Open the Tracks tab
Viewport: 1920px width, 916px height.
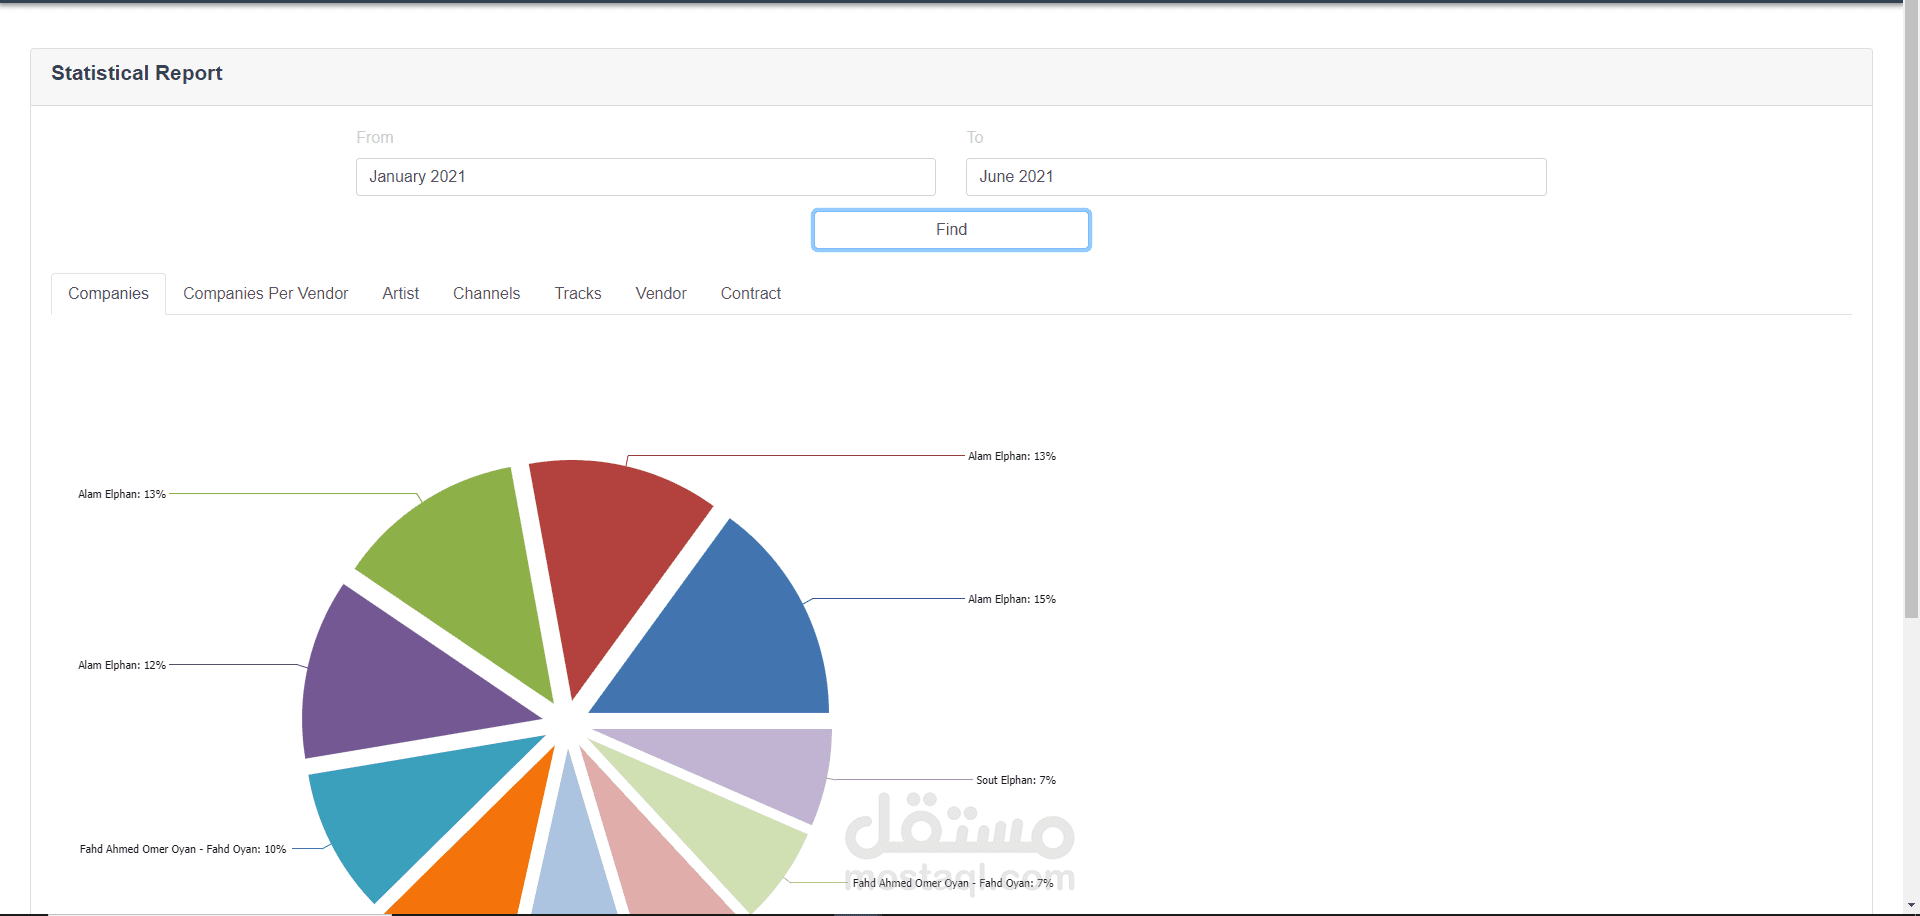click(x=578, y=294)
